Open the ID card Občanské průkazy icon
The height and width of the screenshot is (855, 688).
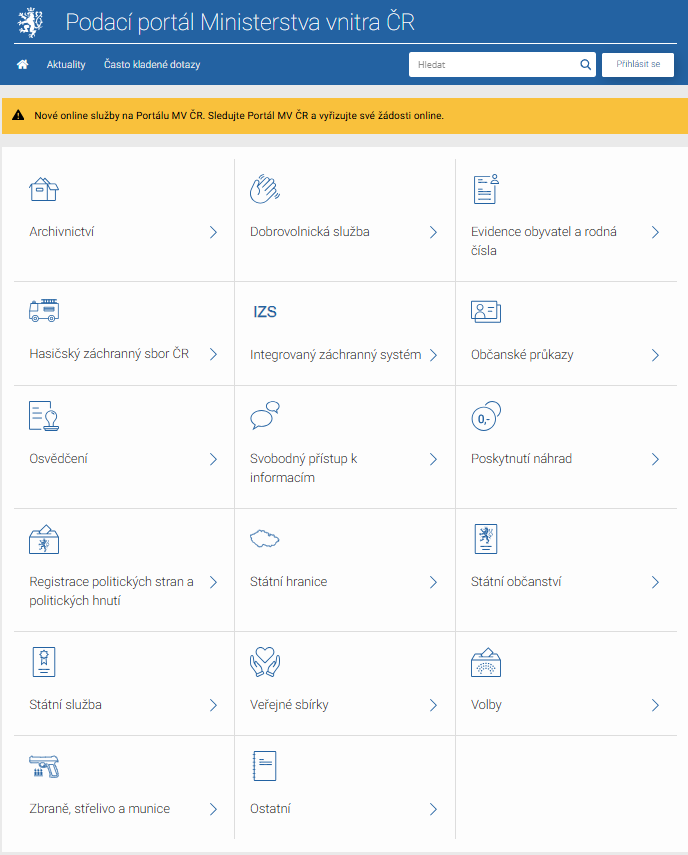(x=486, y=312)
